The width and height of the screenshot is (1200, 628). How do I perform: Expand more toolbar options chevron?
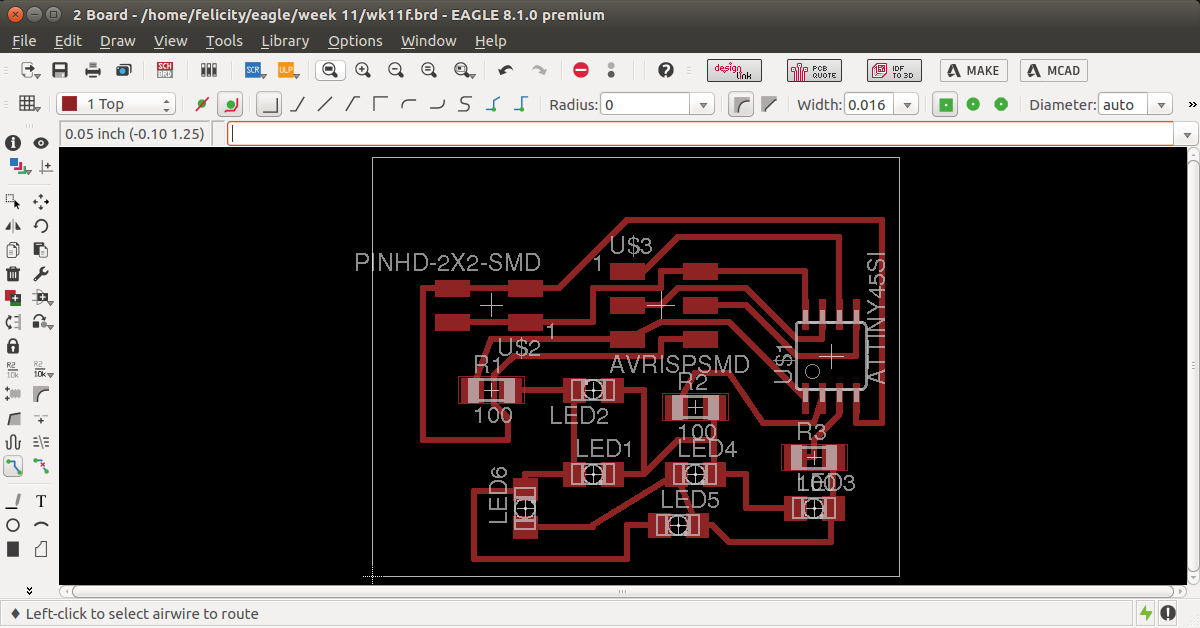(x=1192, y=104)
